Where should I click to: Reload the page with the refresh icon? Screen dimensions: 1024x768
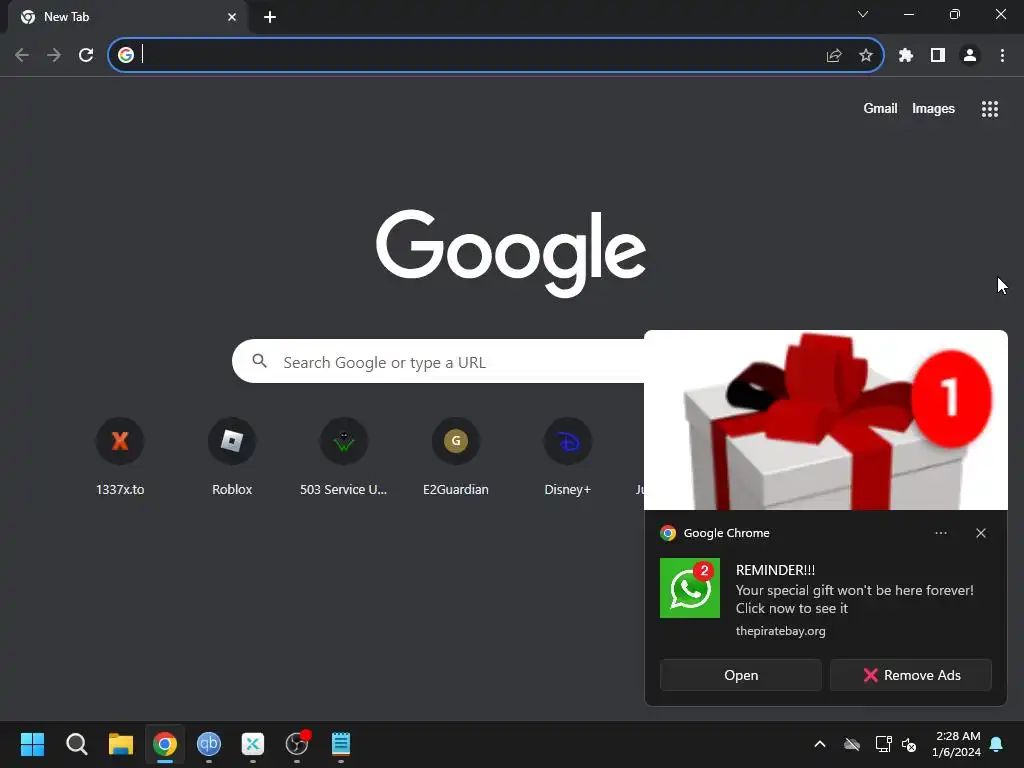(86, 56)
